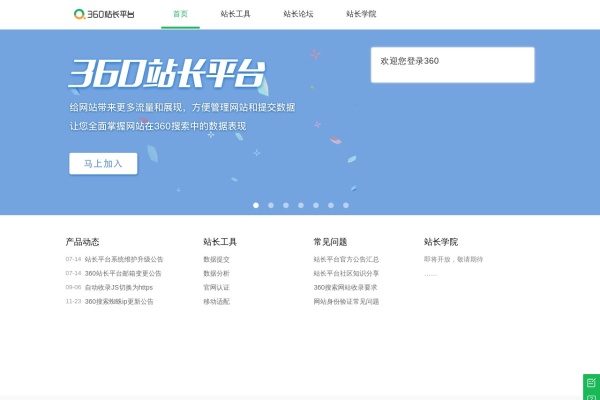600x400 pixels.
Task: Open the 官网认证 tool link
Action: coord(216,287)
